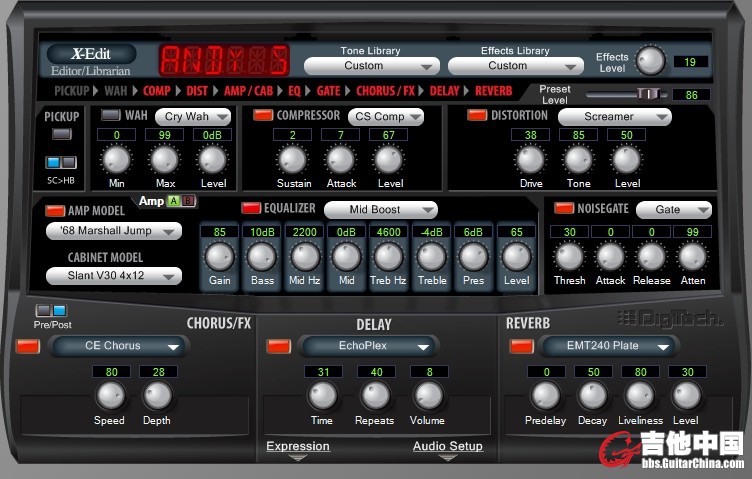Select DIST in the signal chain

197,91
